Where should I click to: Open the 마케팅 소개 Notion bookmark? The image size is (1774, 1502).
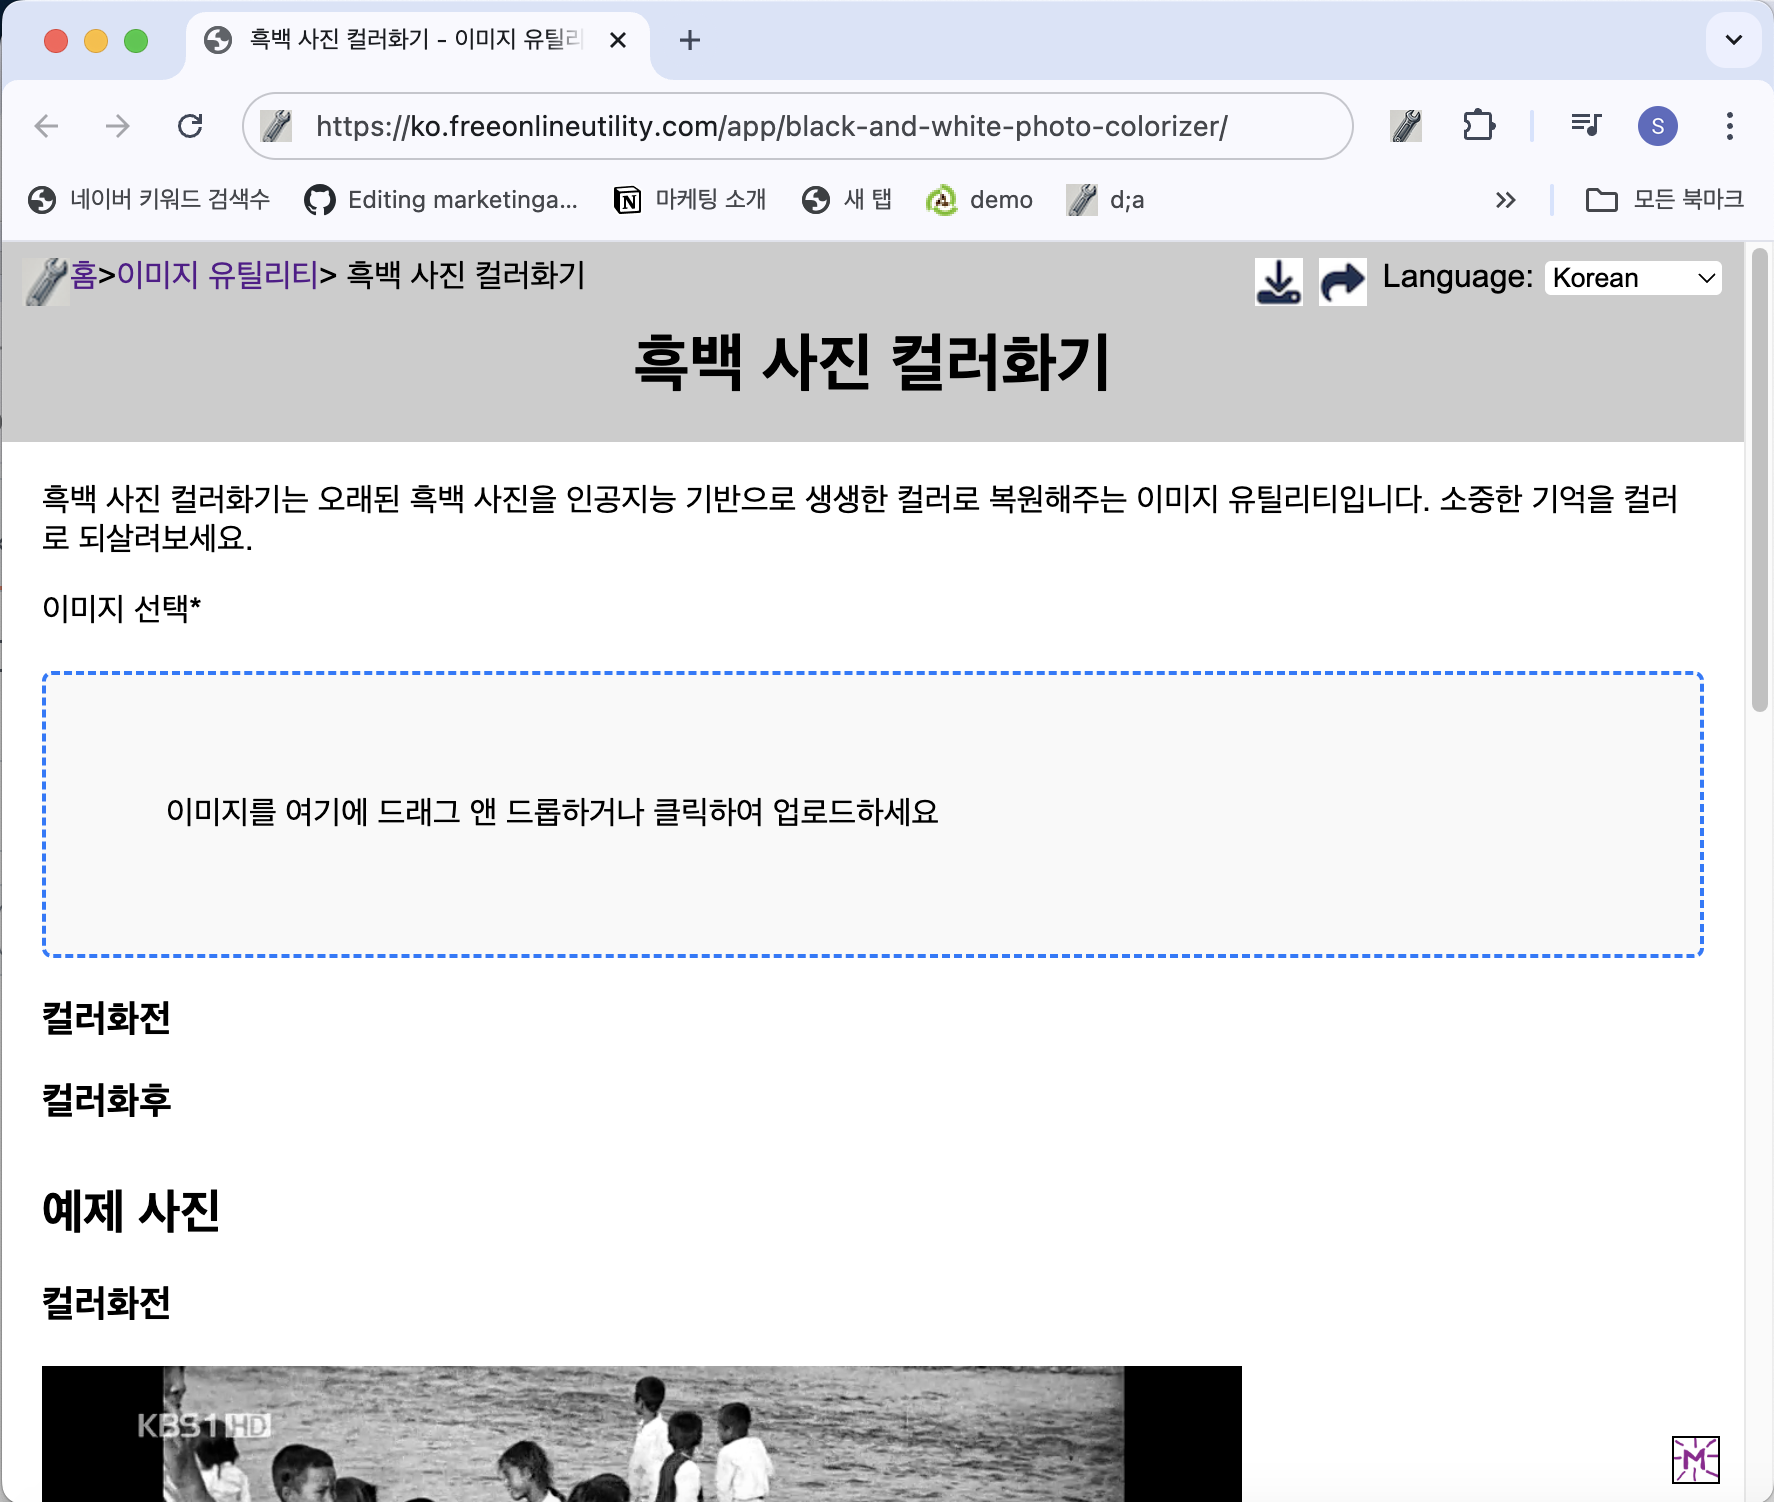tap(690, 200)
